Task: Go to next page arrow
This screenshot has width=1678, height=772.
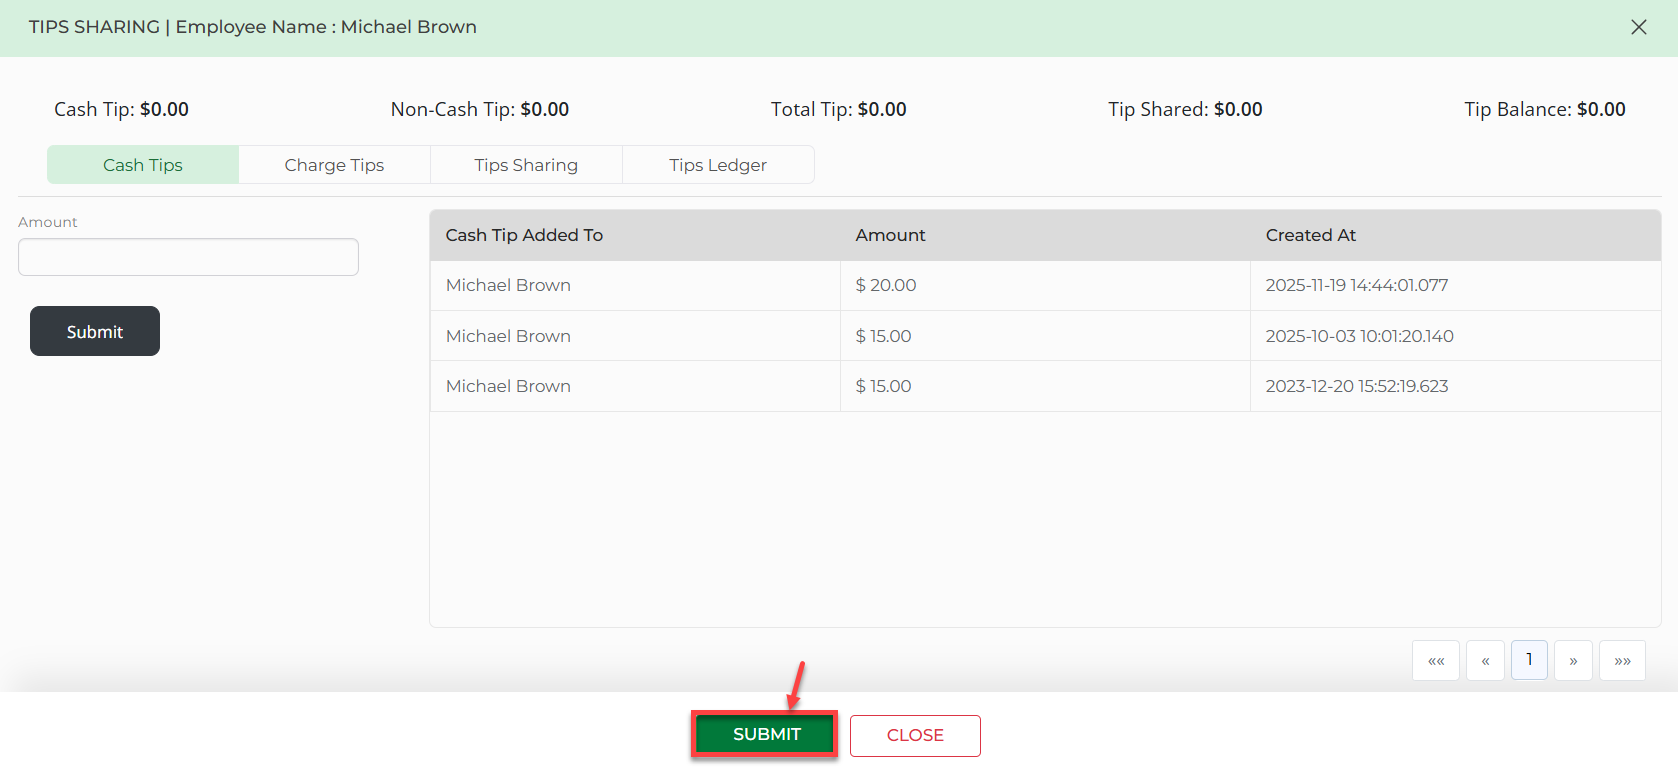Action: [x=1573, y=661]
